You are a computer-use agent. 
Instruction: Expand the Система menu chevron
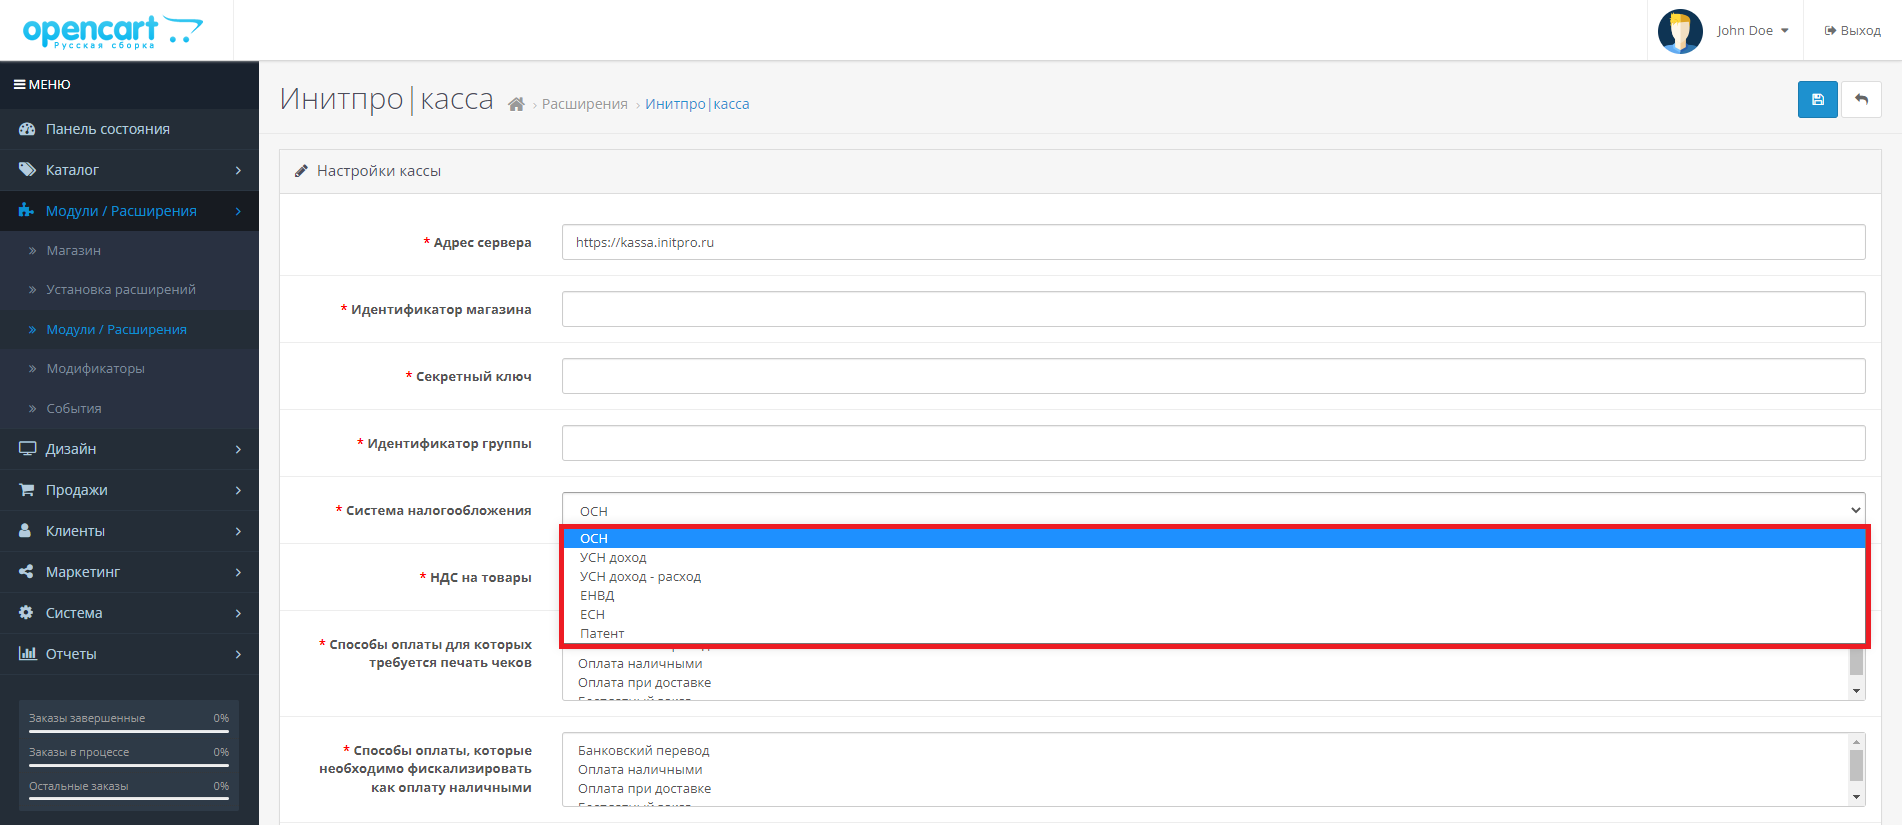coord(238,614)
